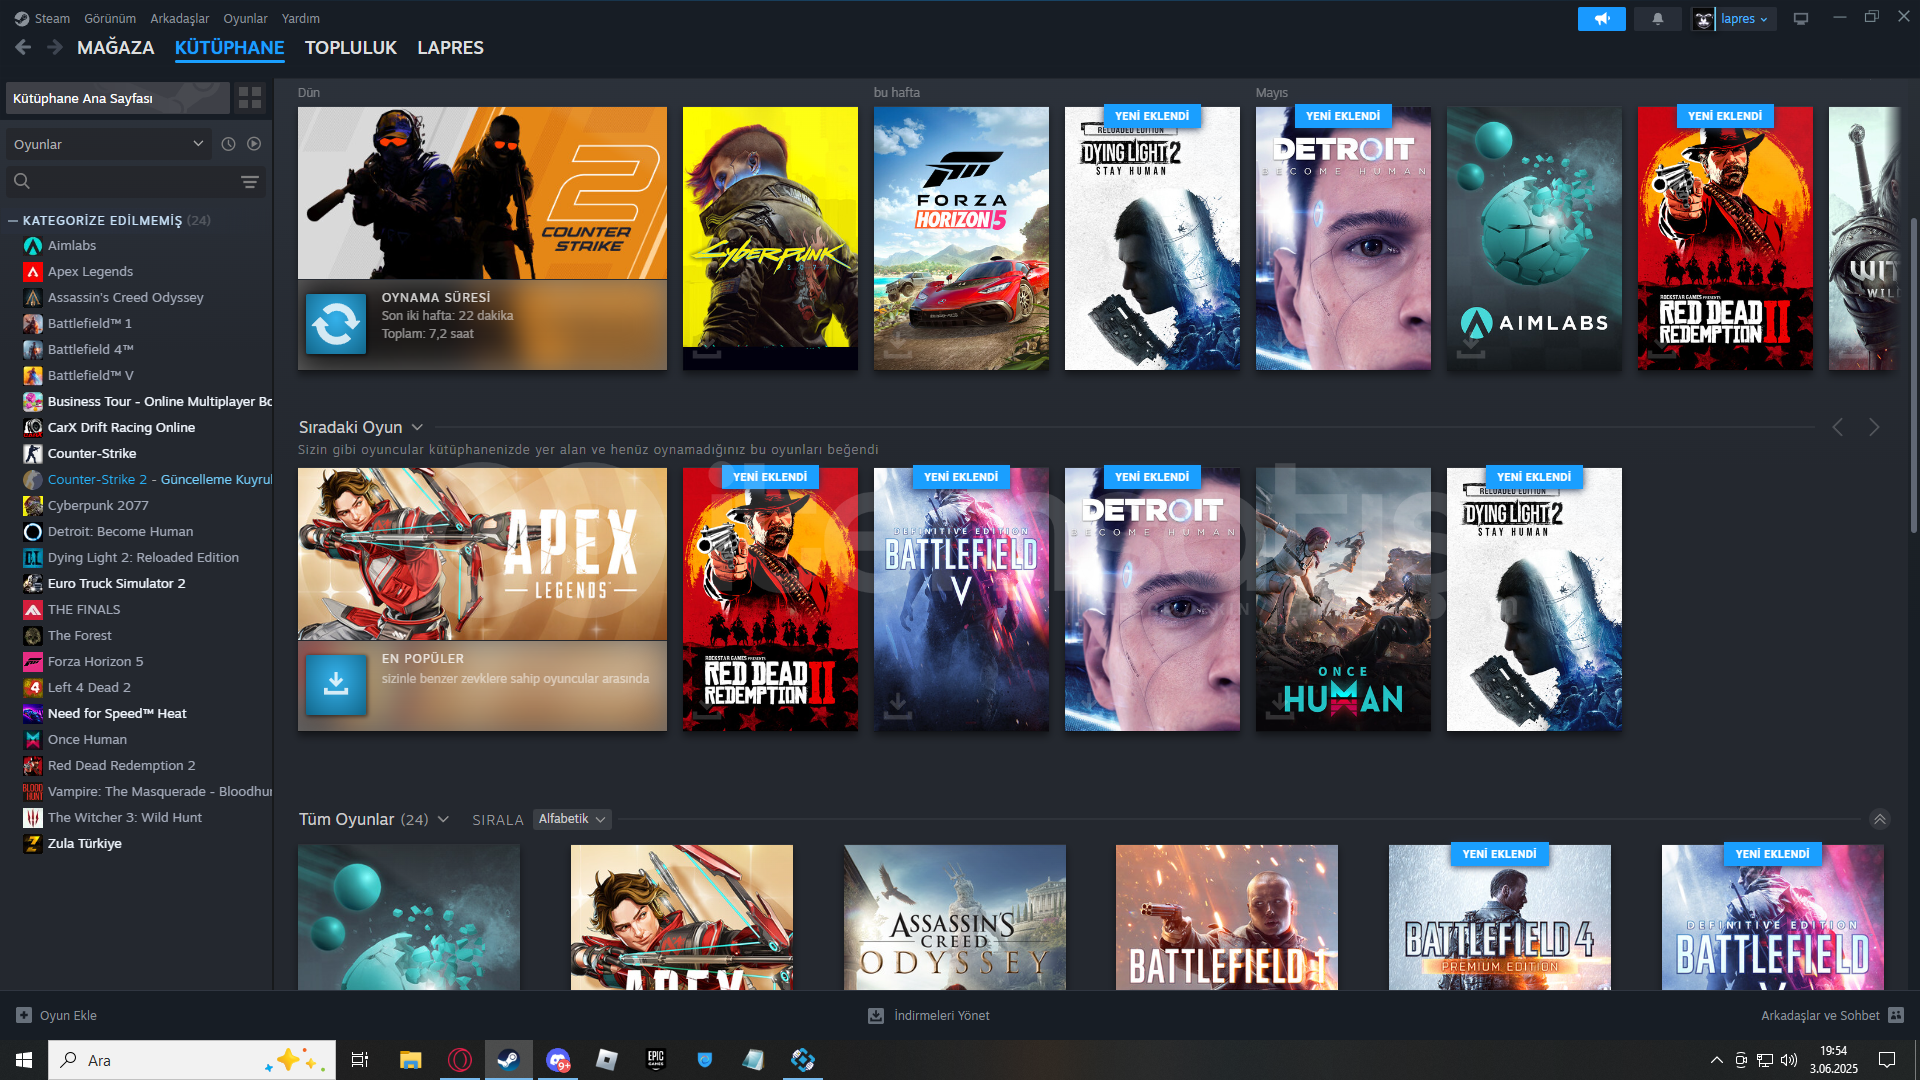Open the Oyunlar menu
Viewport: 1920px width, 1080px height.
coord(245,18)
